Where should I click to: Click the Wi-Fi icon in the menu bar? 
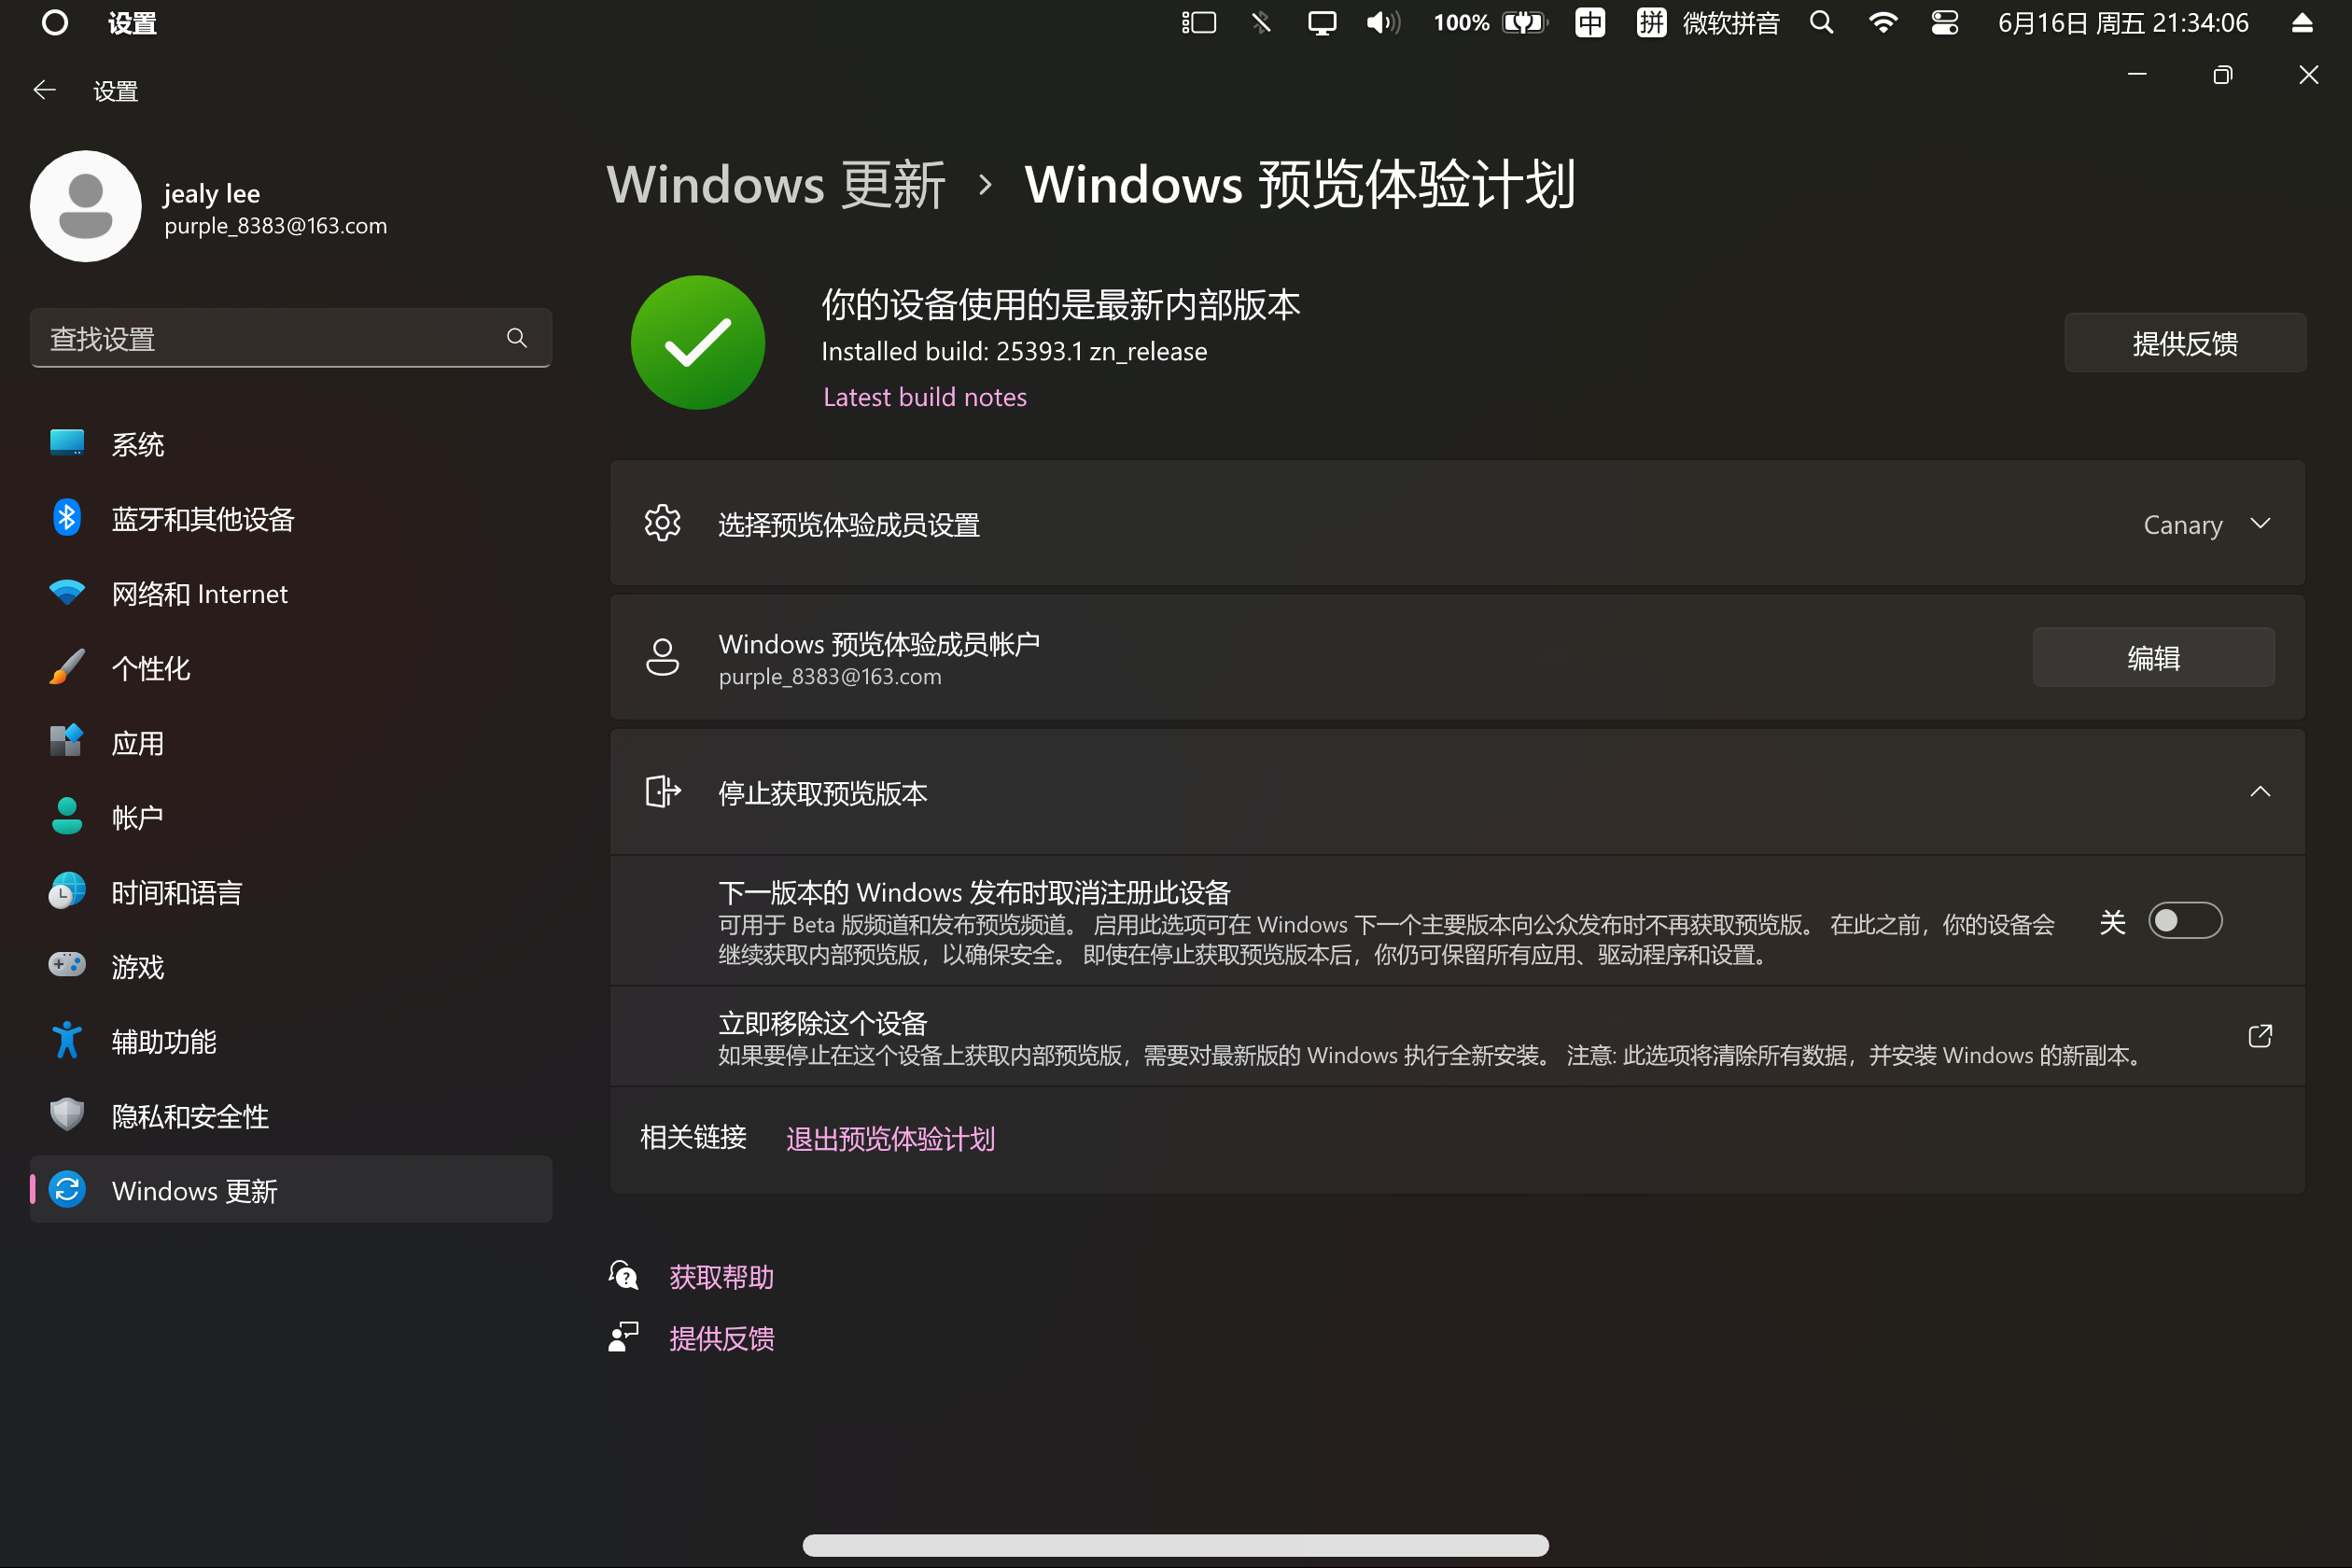click(x=1883, y=22)
